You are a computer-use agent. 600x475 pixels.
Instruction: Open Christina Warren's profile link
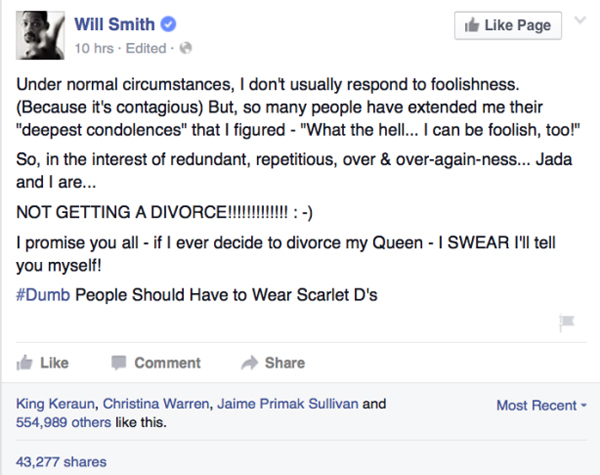(156, 403)
